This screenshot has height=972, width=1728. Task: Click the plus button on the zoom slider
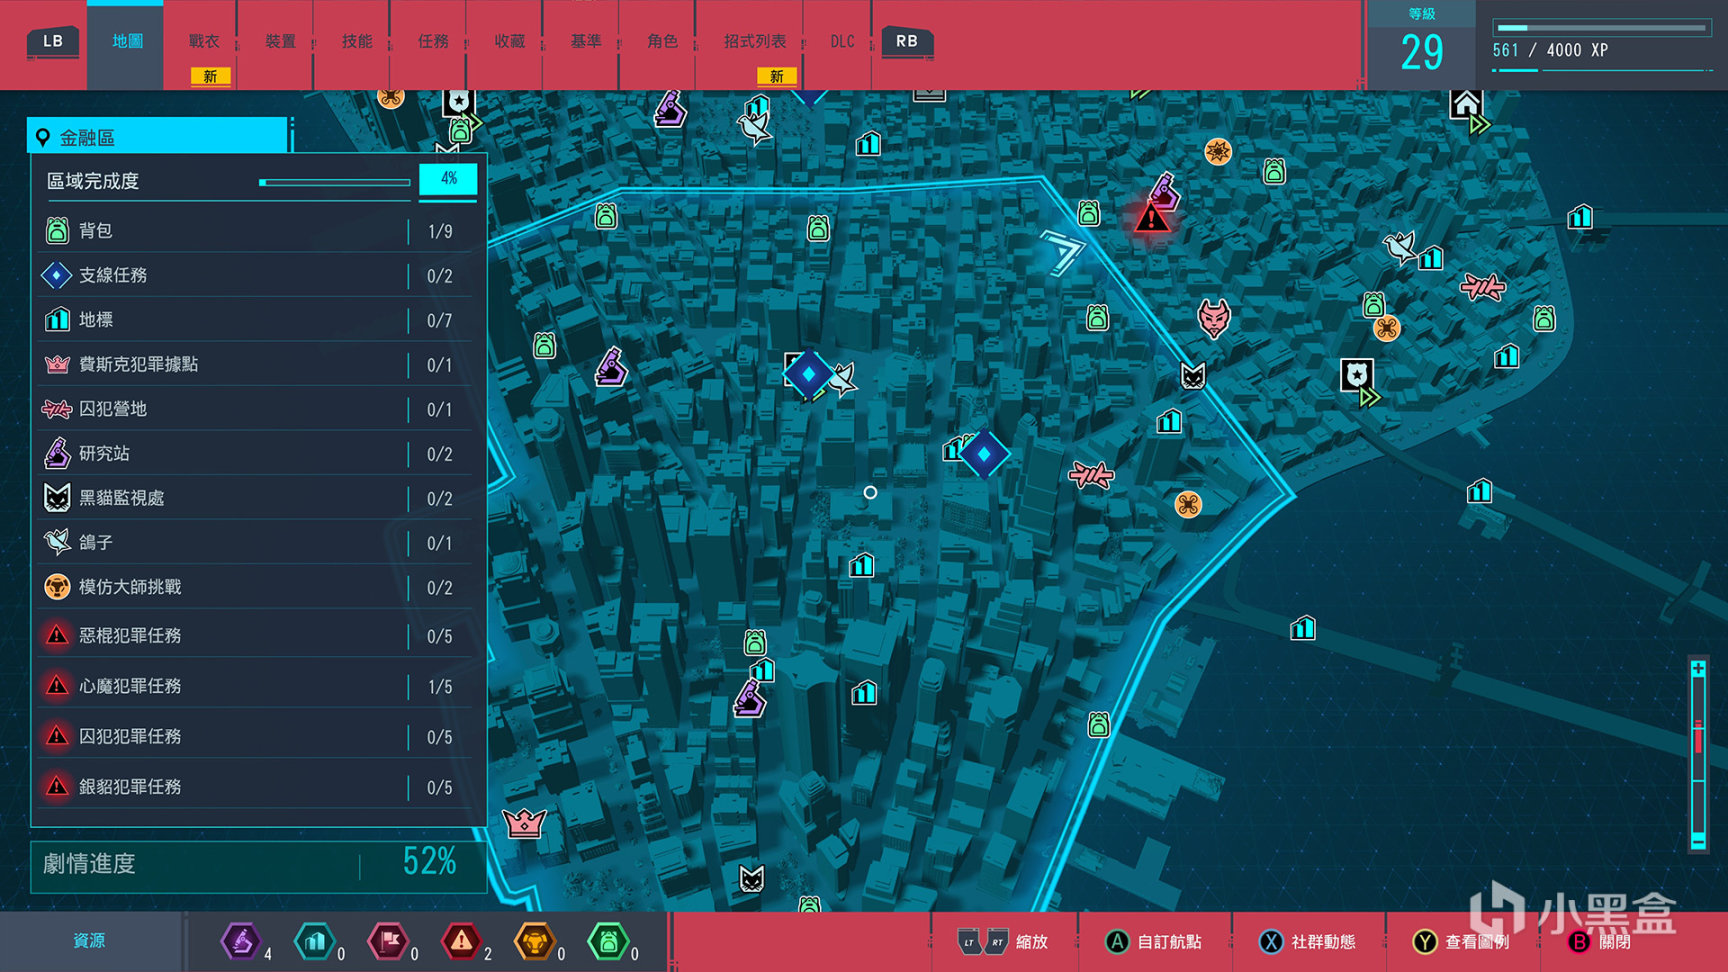click(1698, 669)
